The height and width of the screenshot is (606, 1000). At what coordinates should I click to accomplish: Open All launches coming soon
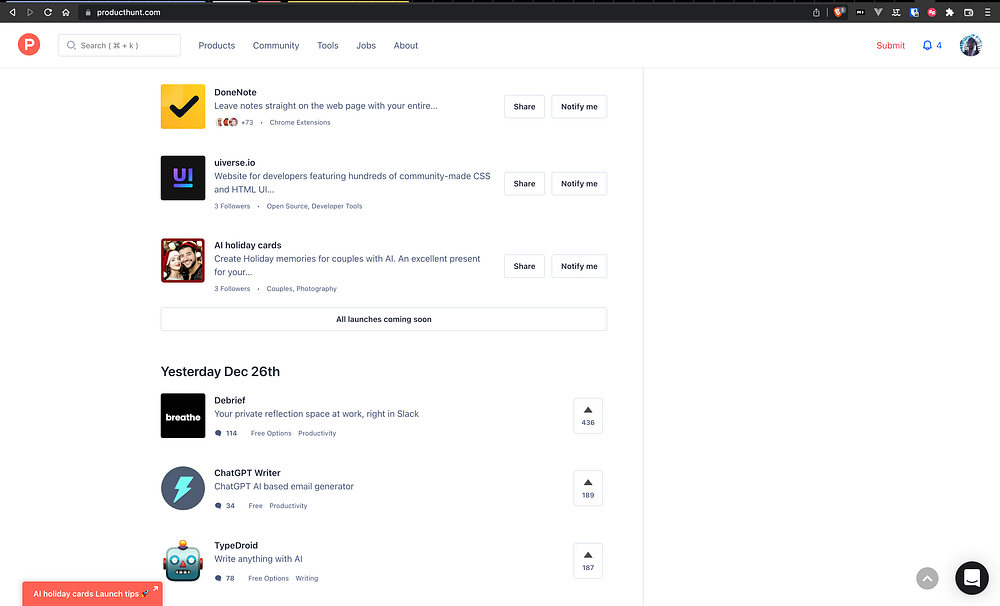(x=384, y=319)
